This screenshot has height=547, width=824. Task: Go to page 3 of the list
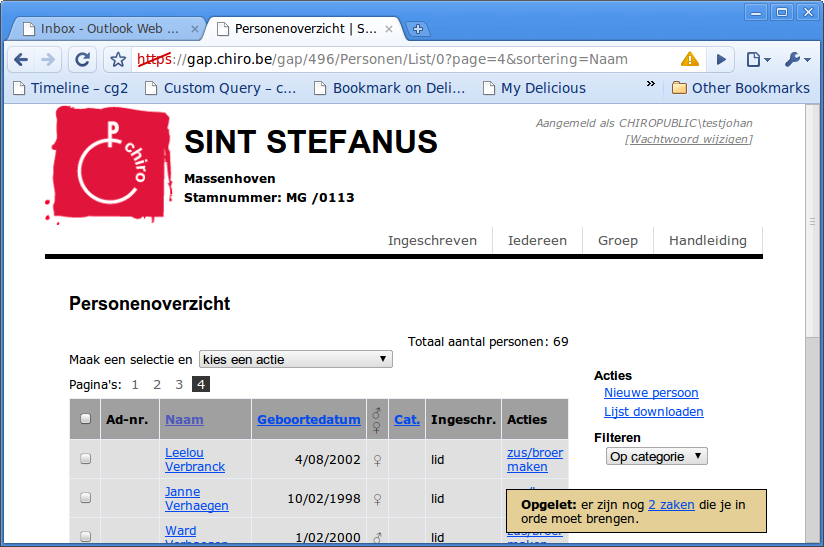[x=179, y=385]
